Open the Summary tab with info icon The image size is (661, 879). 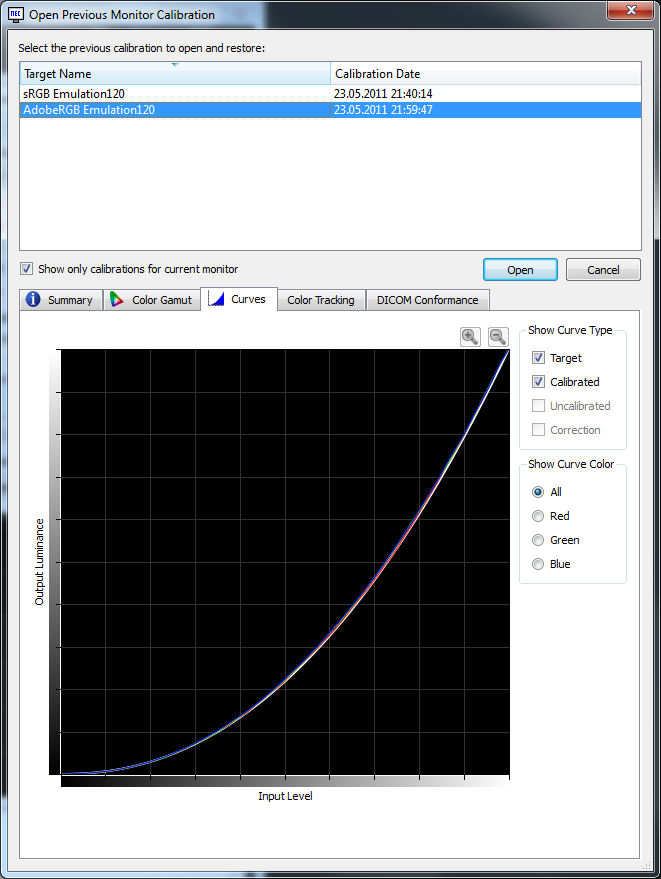click(60, 300)
